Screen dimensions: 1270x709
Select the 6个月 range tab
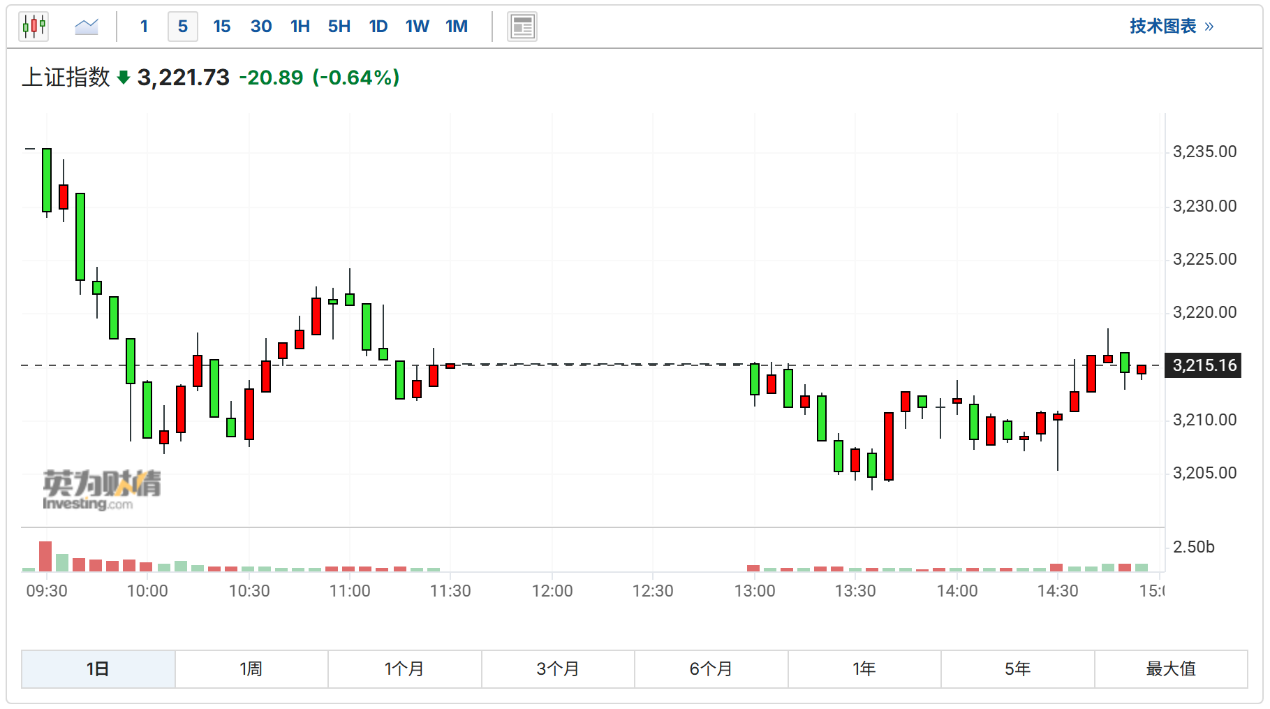(711, 669)
